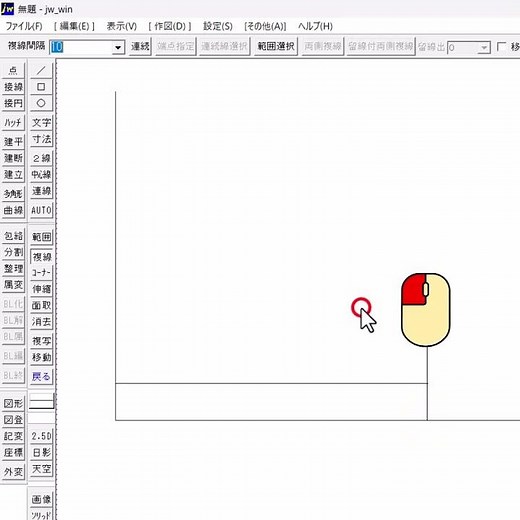
Task: Select the 外変 external edit tool
Action: tap(13, 472)
